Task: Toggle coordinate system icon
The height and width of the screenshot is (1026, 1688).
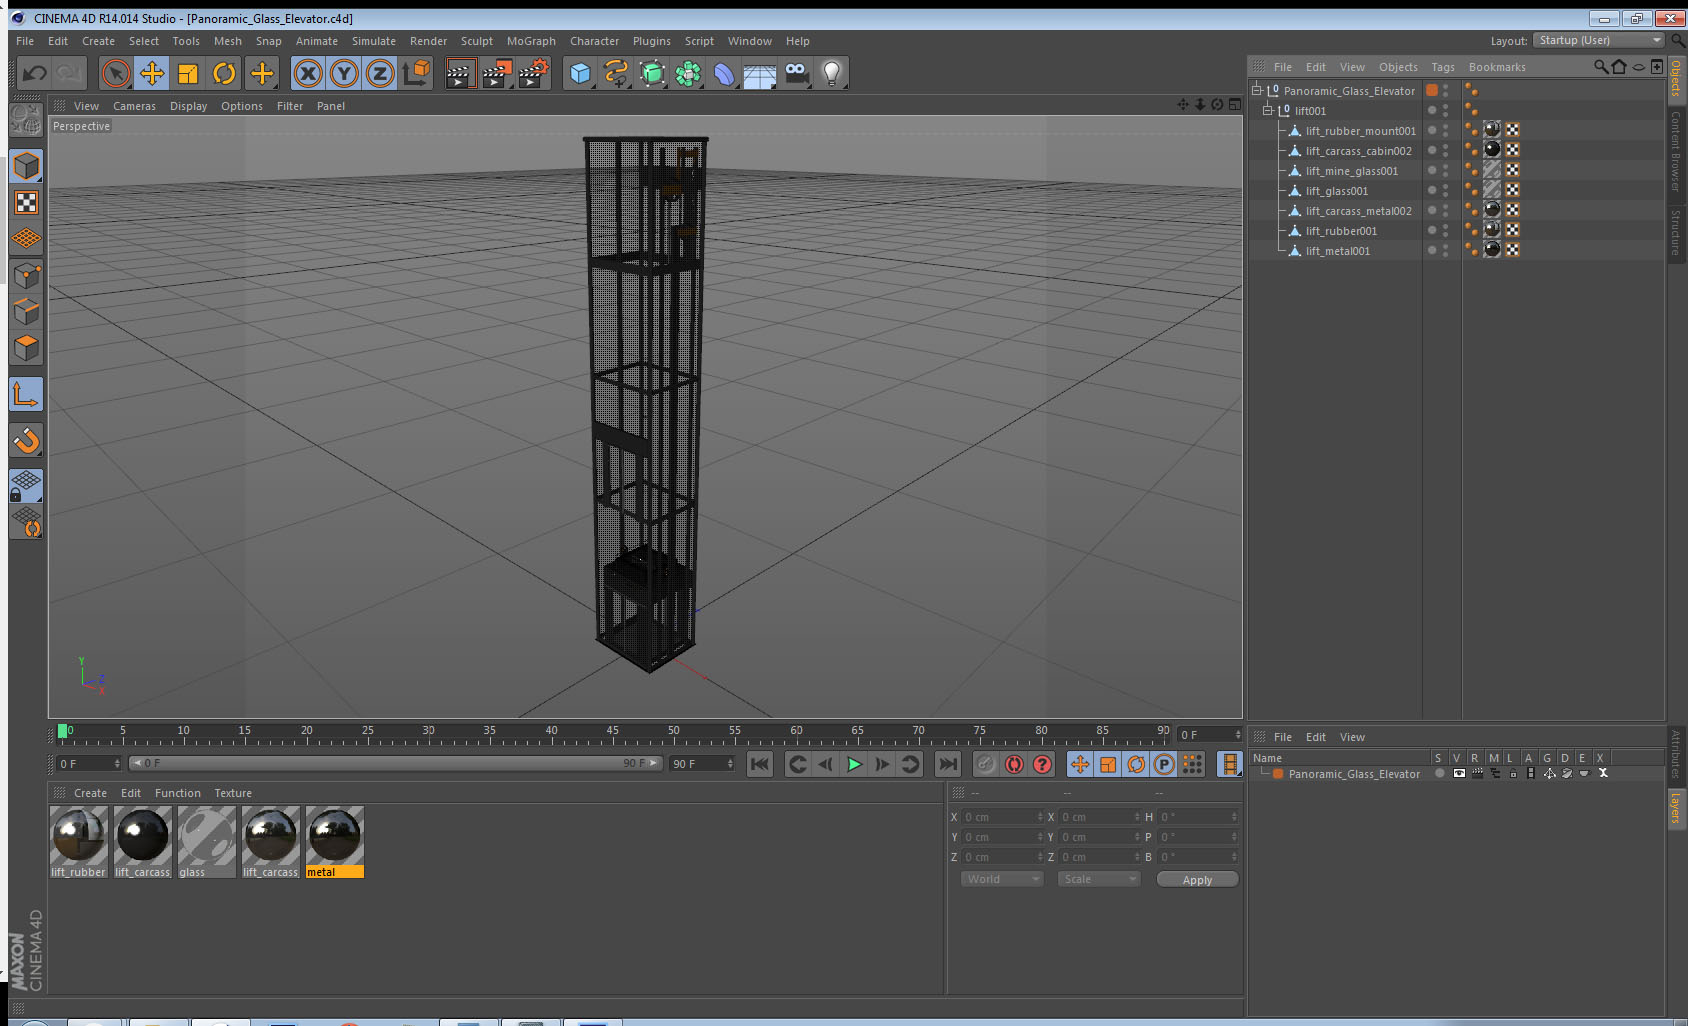Action: pos(416,73)
